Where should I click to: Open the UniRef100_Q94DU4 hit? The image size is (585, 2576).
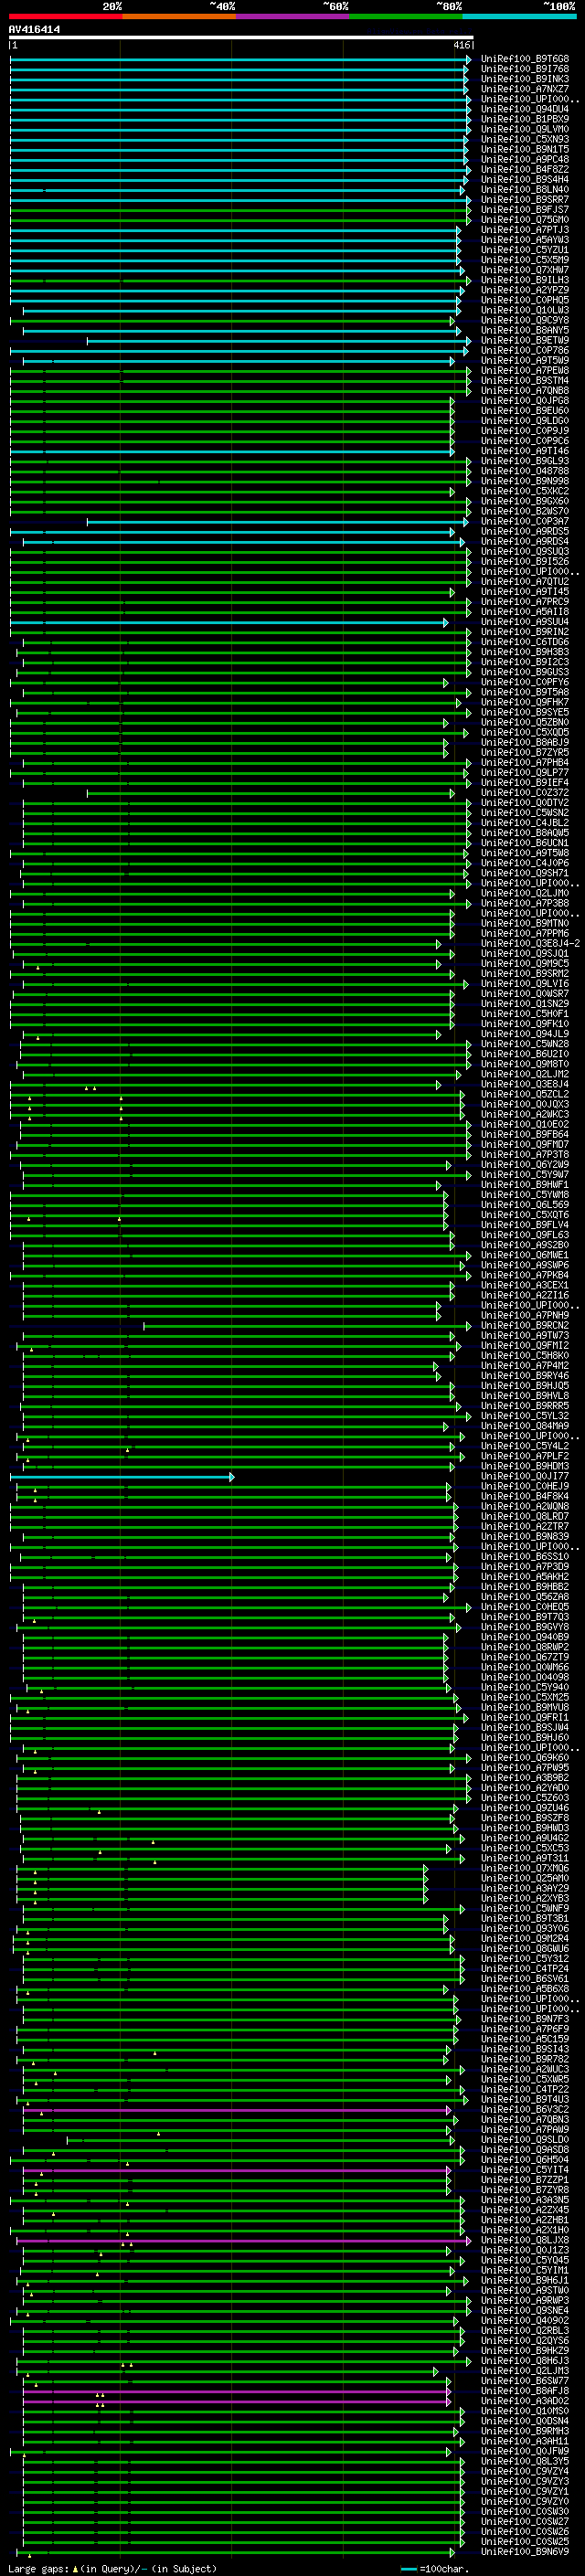(x=525, y=109)
